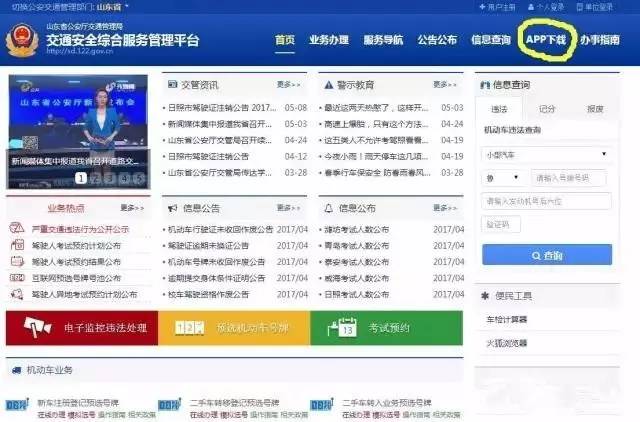Click the plate icon beside 二手车转入业务预选号牌
Viewport: 640px width, 422px height.
click(322, 404)
